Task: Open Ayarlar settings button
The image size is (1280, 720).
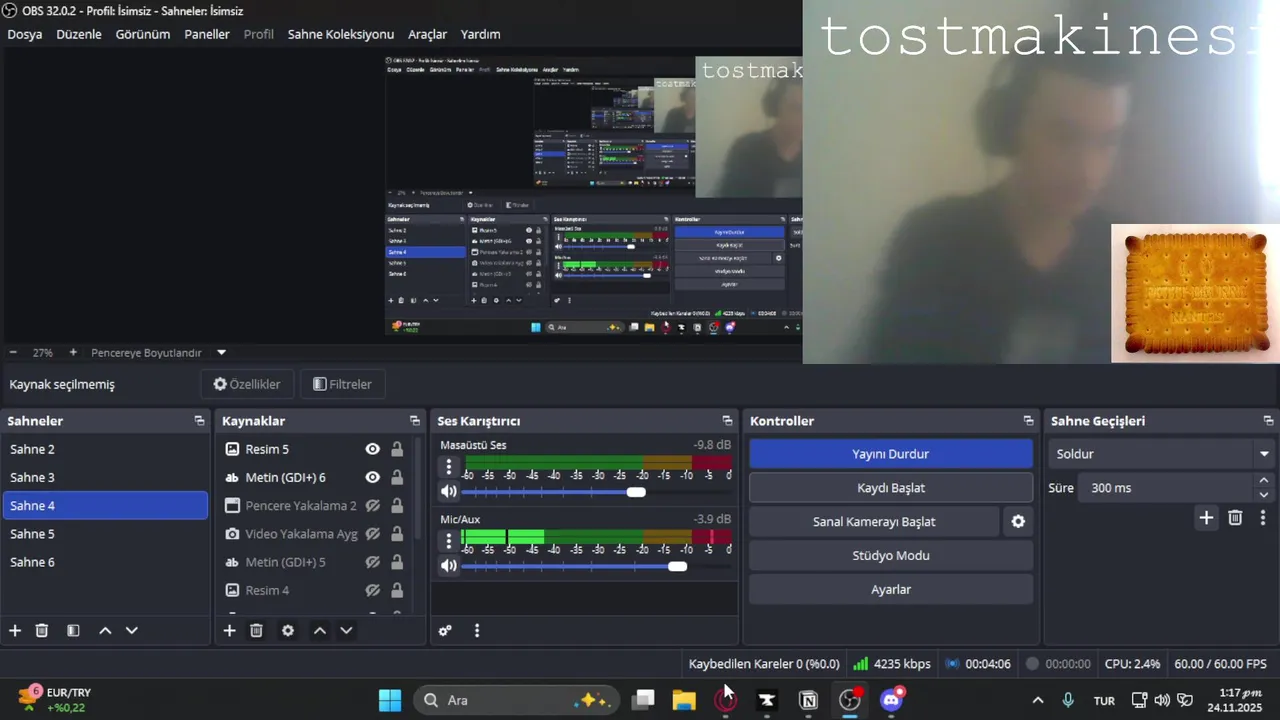Action: click(891, 590)
